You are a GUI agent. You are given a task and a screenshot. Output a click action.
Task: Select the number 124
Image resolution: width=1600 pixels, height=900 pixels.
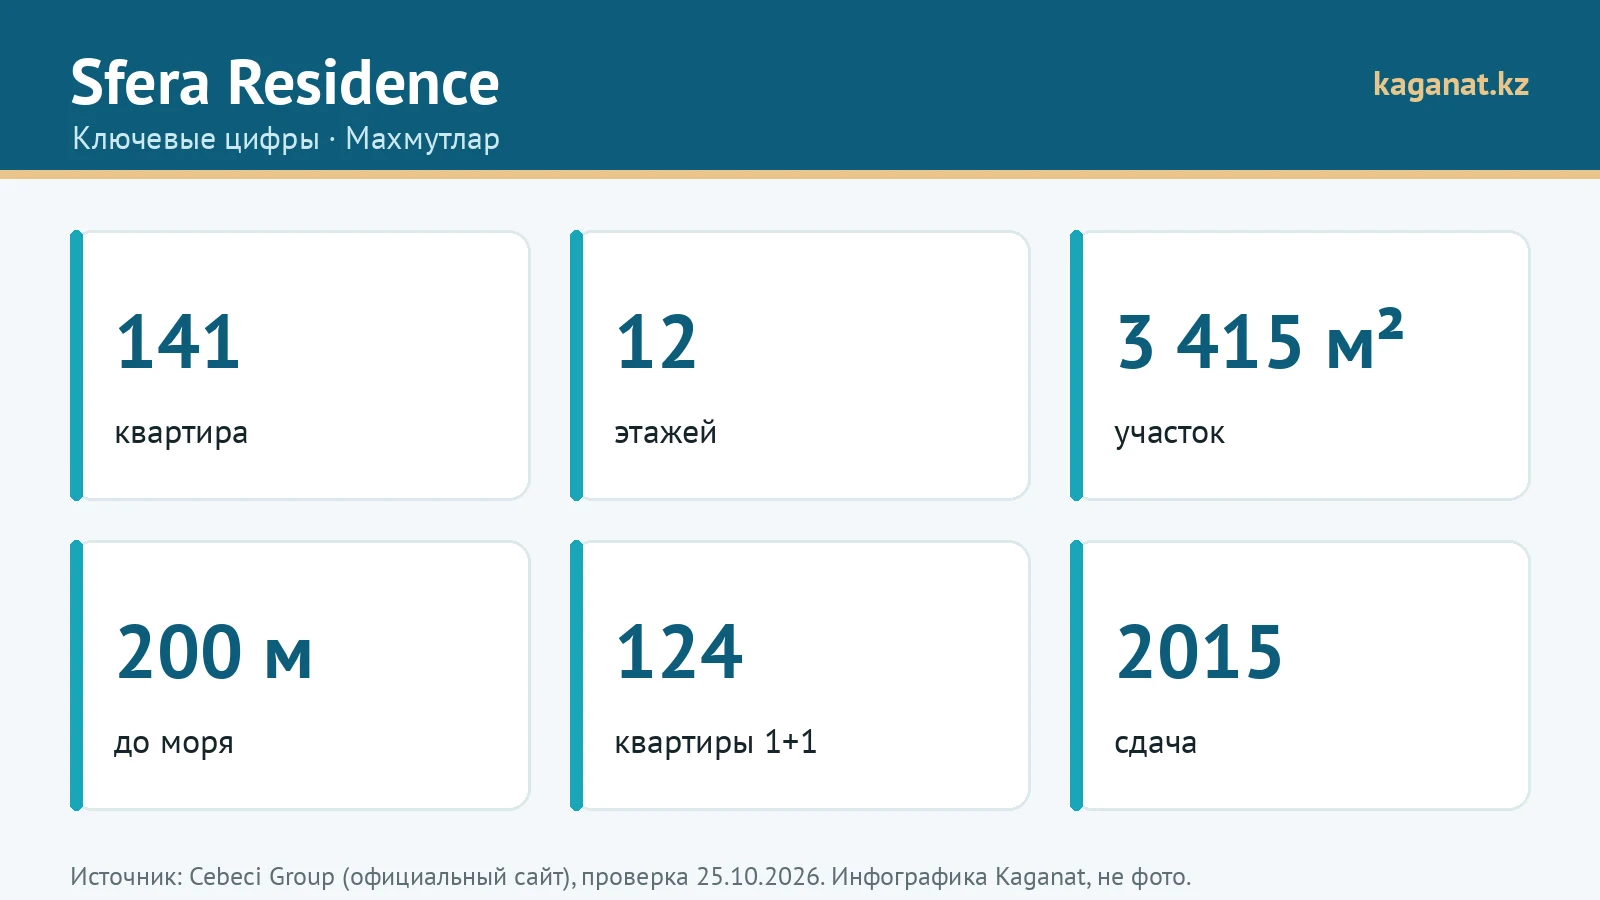click(680, 652)
